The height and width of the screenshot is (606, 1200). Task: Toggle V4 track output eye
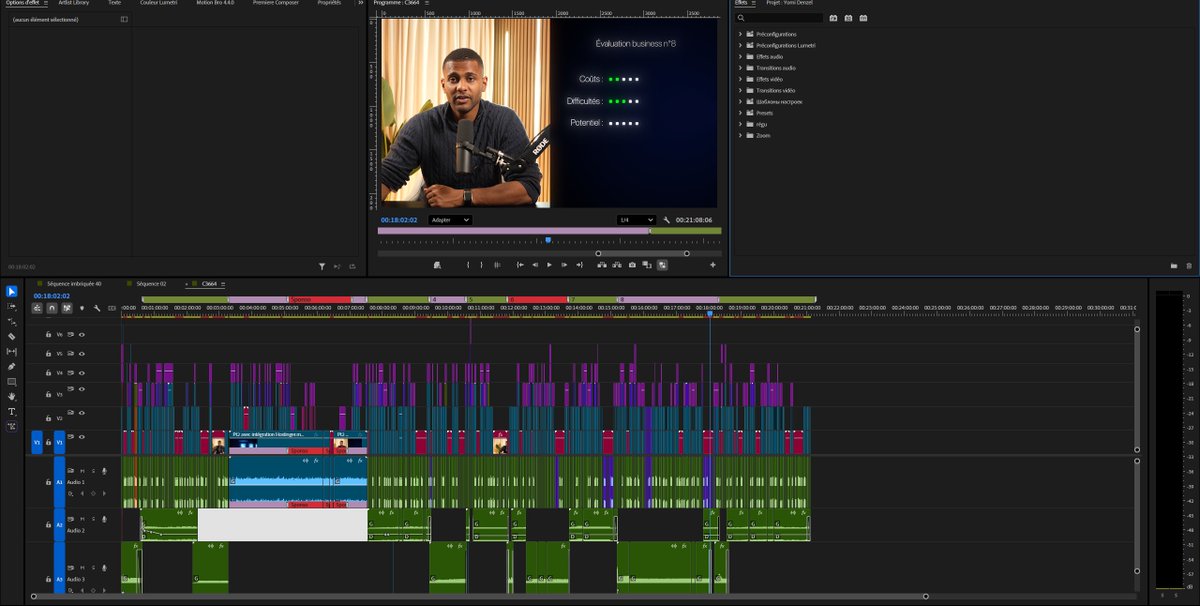[x=82, y=372]
